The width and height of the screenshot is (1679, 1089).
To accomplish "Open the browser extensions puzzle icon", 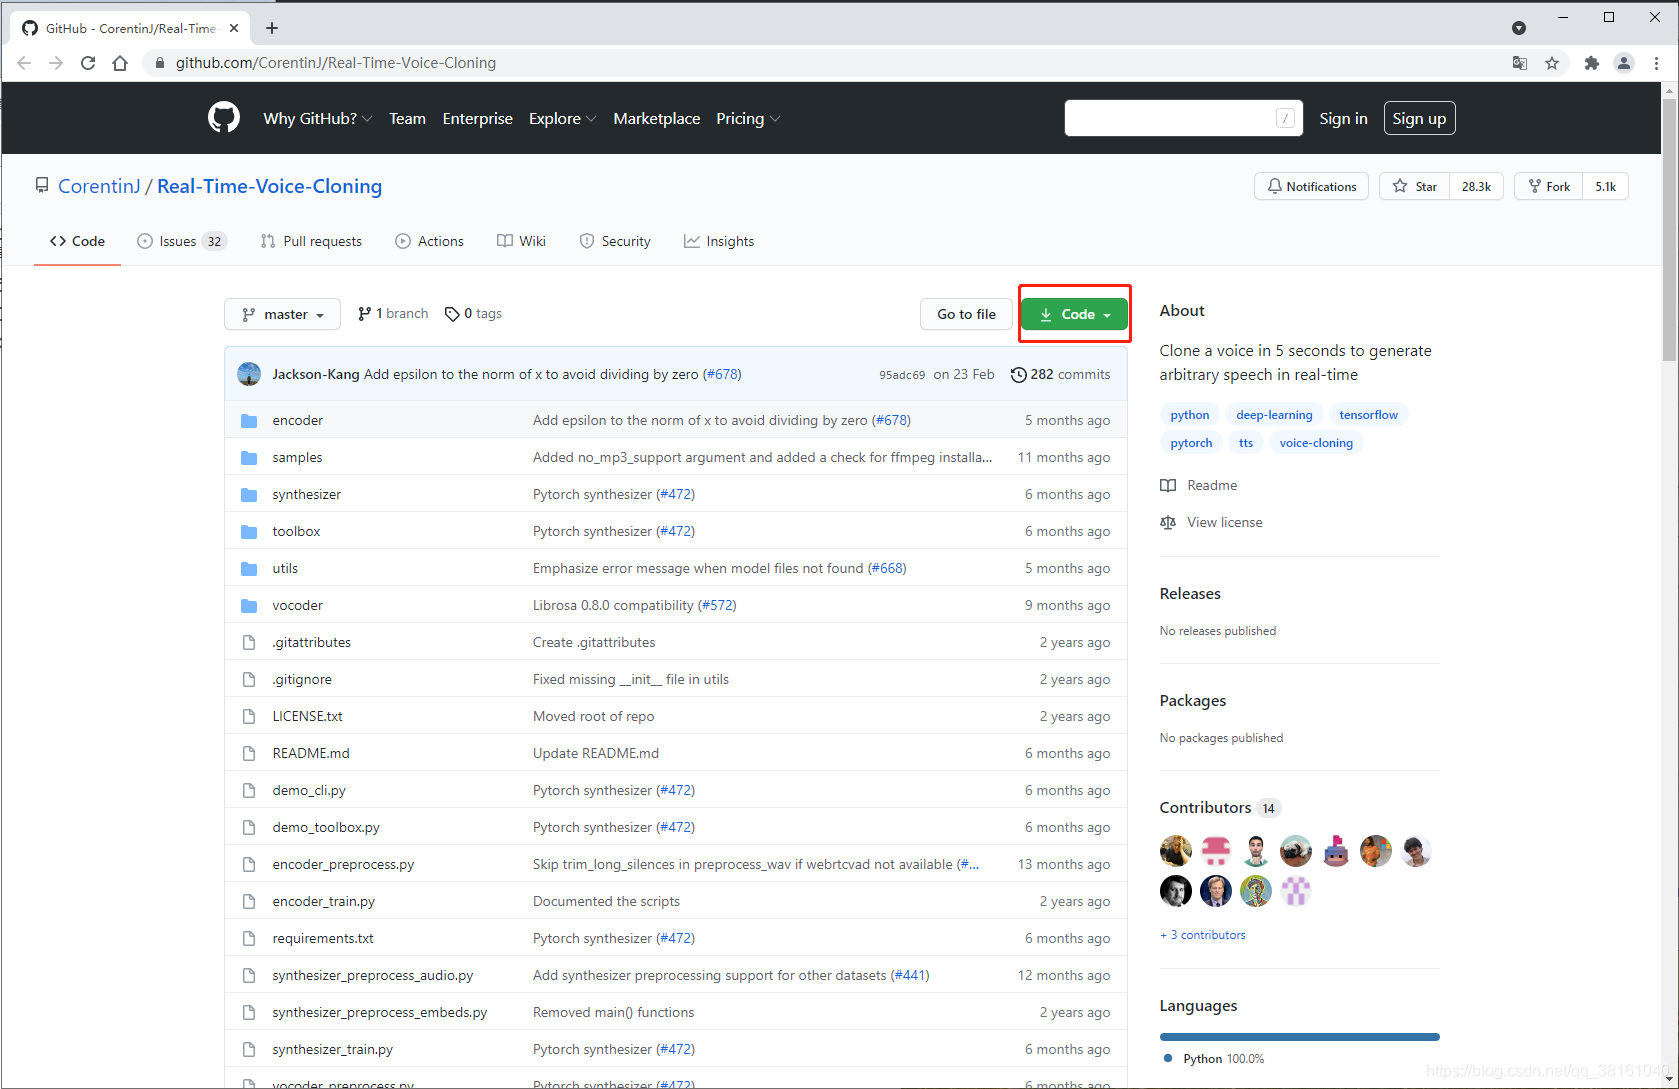I will click(x=1592, y=63).
